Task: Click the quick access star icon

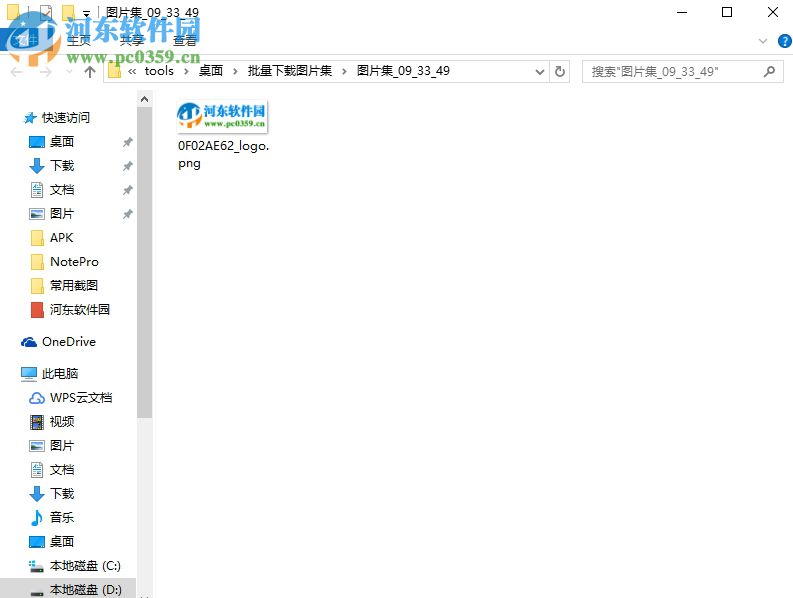Action: tap(30, 118)
